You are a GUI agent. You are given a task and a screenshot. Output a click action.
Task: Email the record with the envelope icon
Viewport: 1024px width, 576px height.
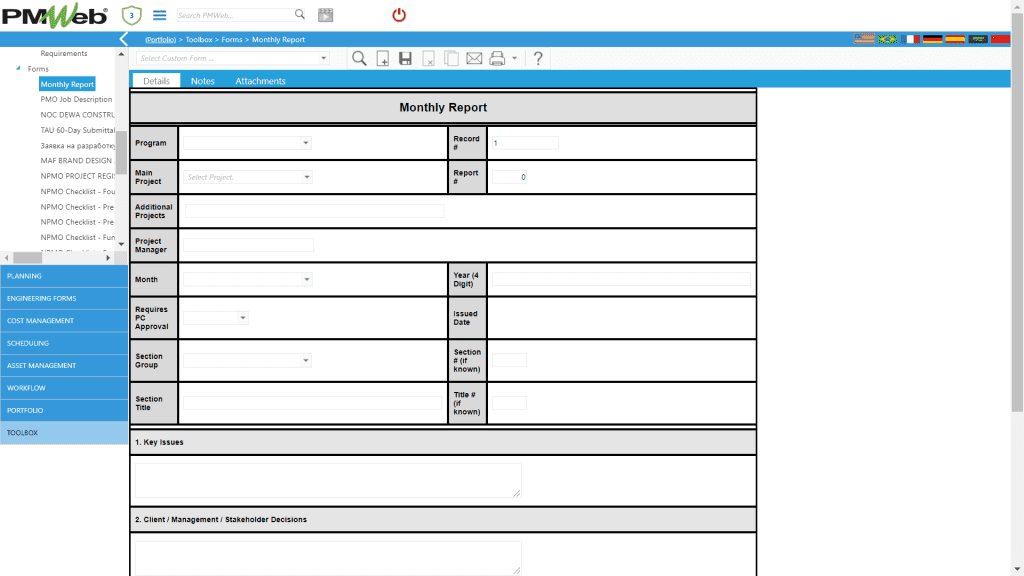(474, 58)
